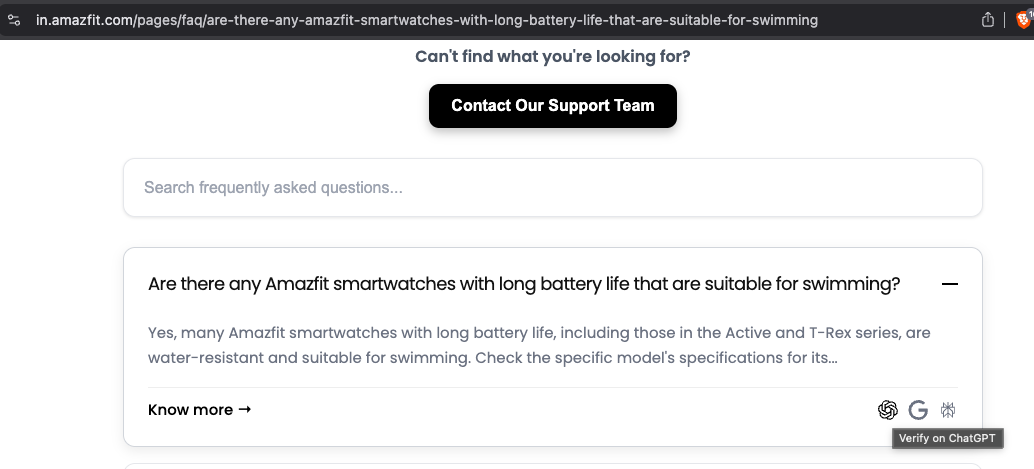Screen dimensions: 1034x469
Task: Click the arrow beside Know more
Action: coord(245,409)
